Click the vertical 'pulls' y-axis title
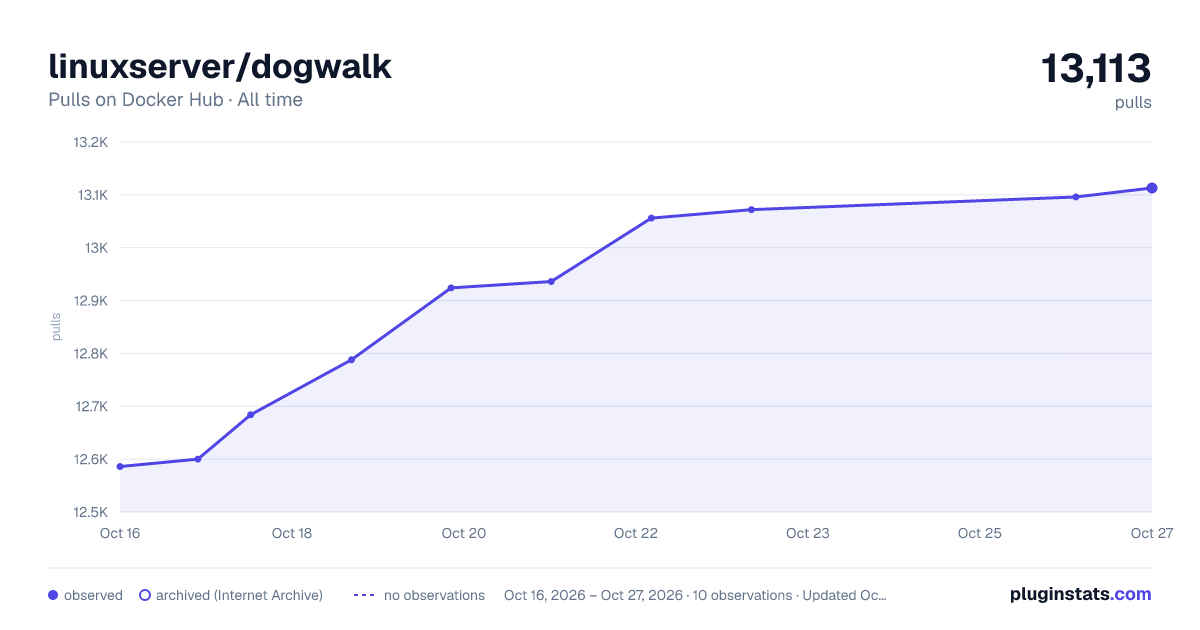This screenshot has width=1200, height=630. click(56, 327)
